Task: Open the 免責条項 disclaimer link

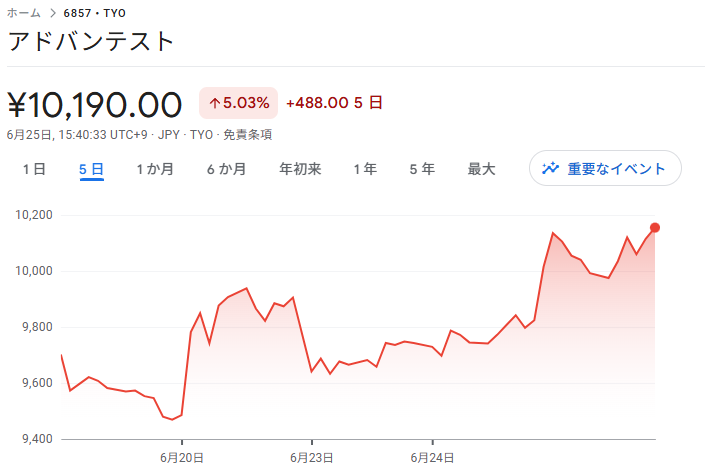Action: tap(248, 134)
